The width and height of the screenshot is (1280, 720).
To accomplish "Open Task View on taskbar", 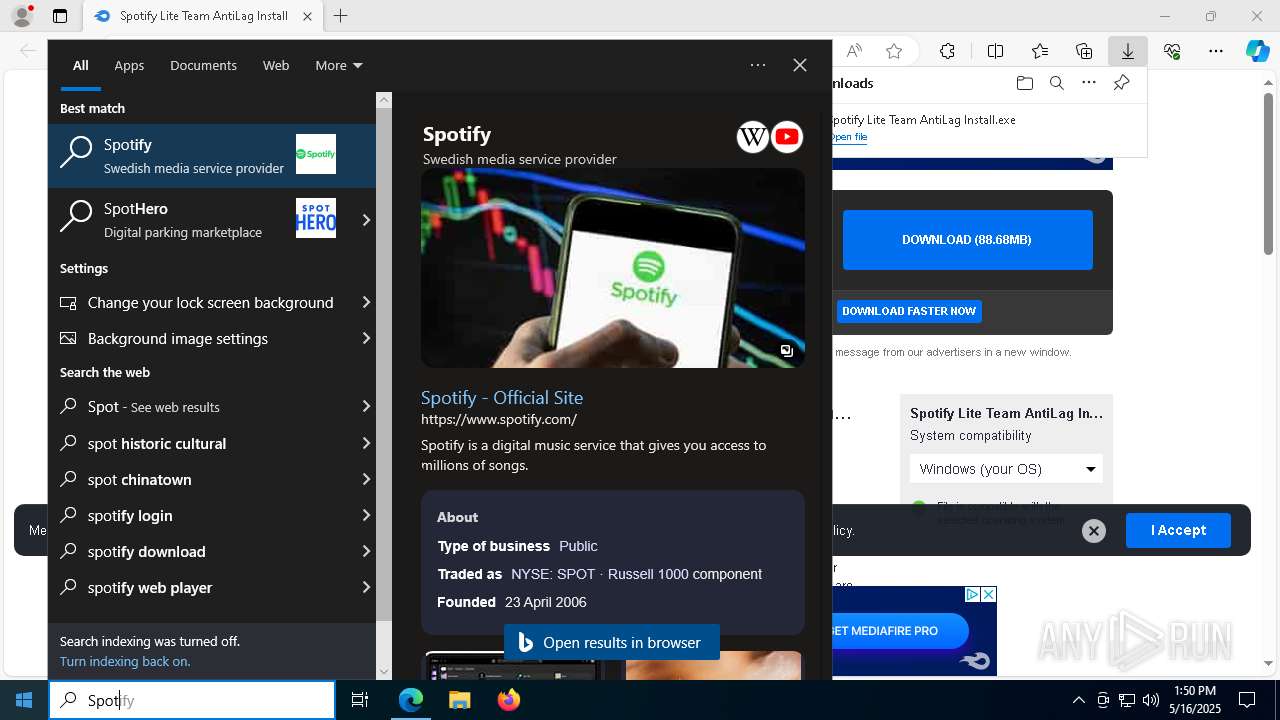I will [360, 700].
